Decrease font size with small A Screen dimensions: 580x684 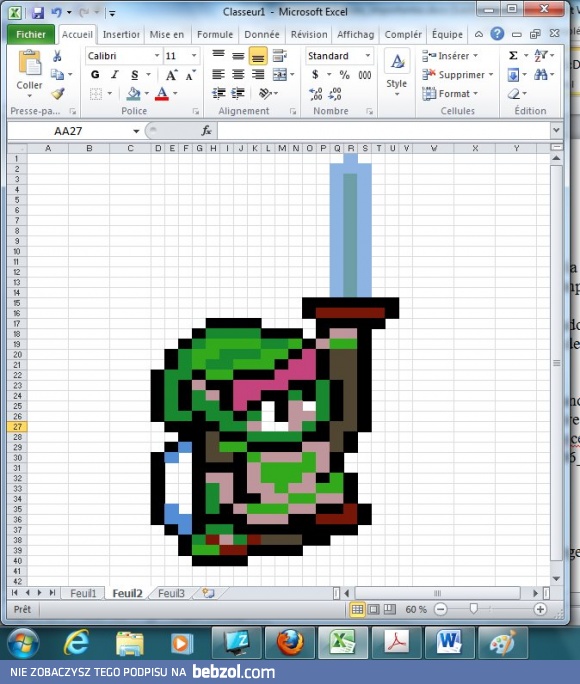(x=191, y=75)
